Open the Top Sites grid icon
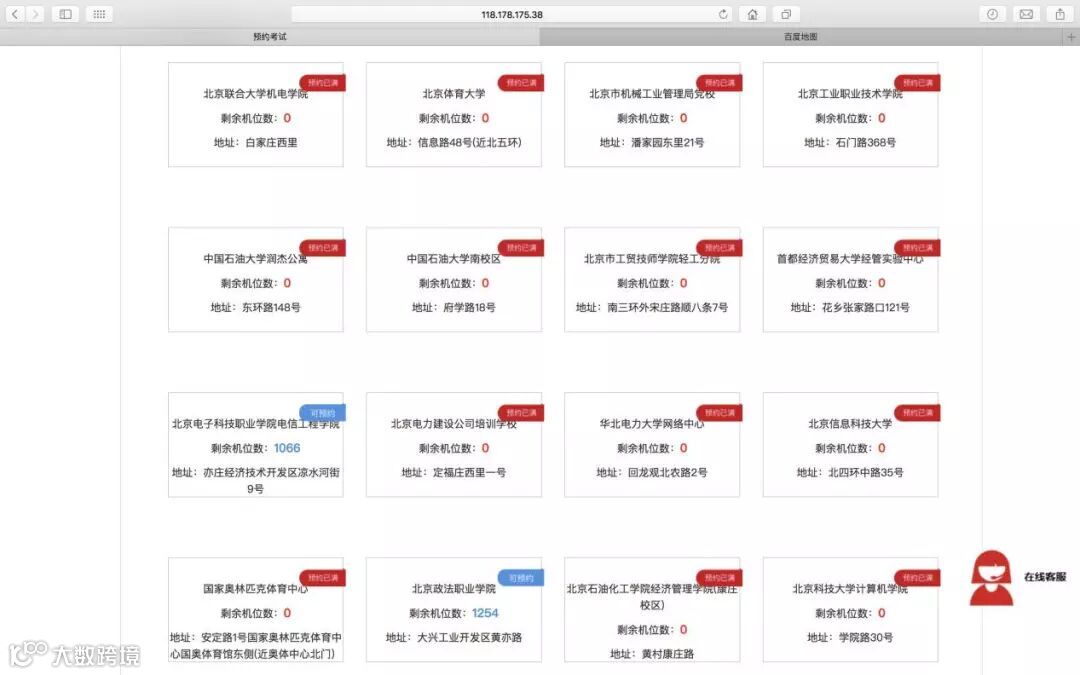The height and width of the screenshot is (675, 1080). point(99,14)
